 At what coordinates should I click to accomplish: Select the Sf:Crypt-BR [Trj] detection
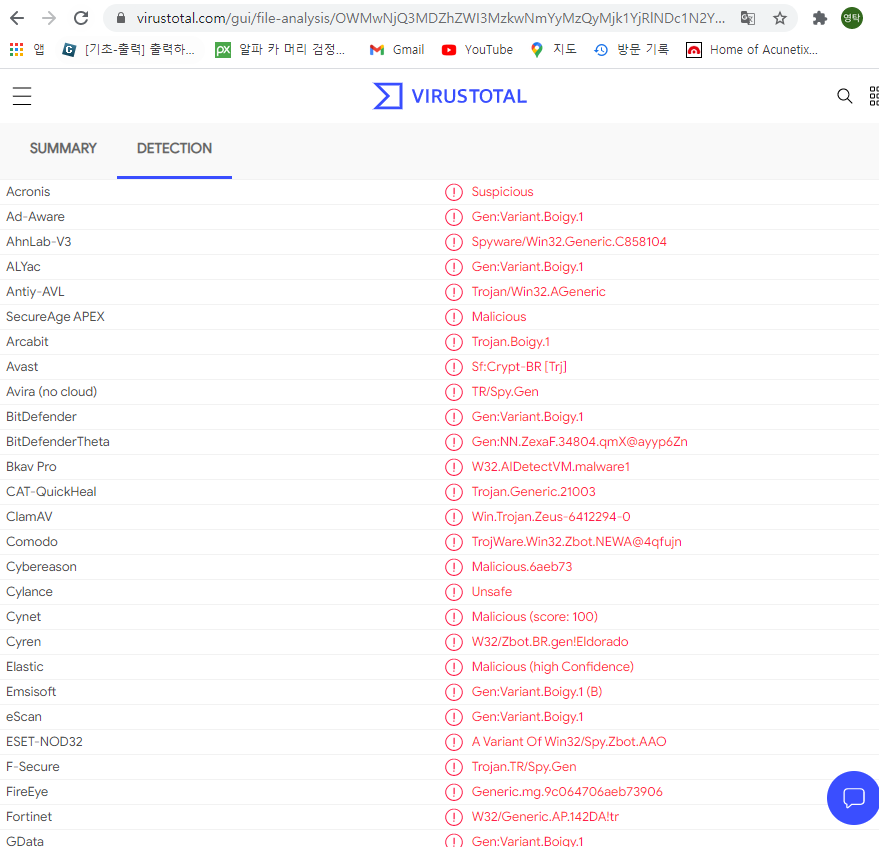pos(519,367)
